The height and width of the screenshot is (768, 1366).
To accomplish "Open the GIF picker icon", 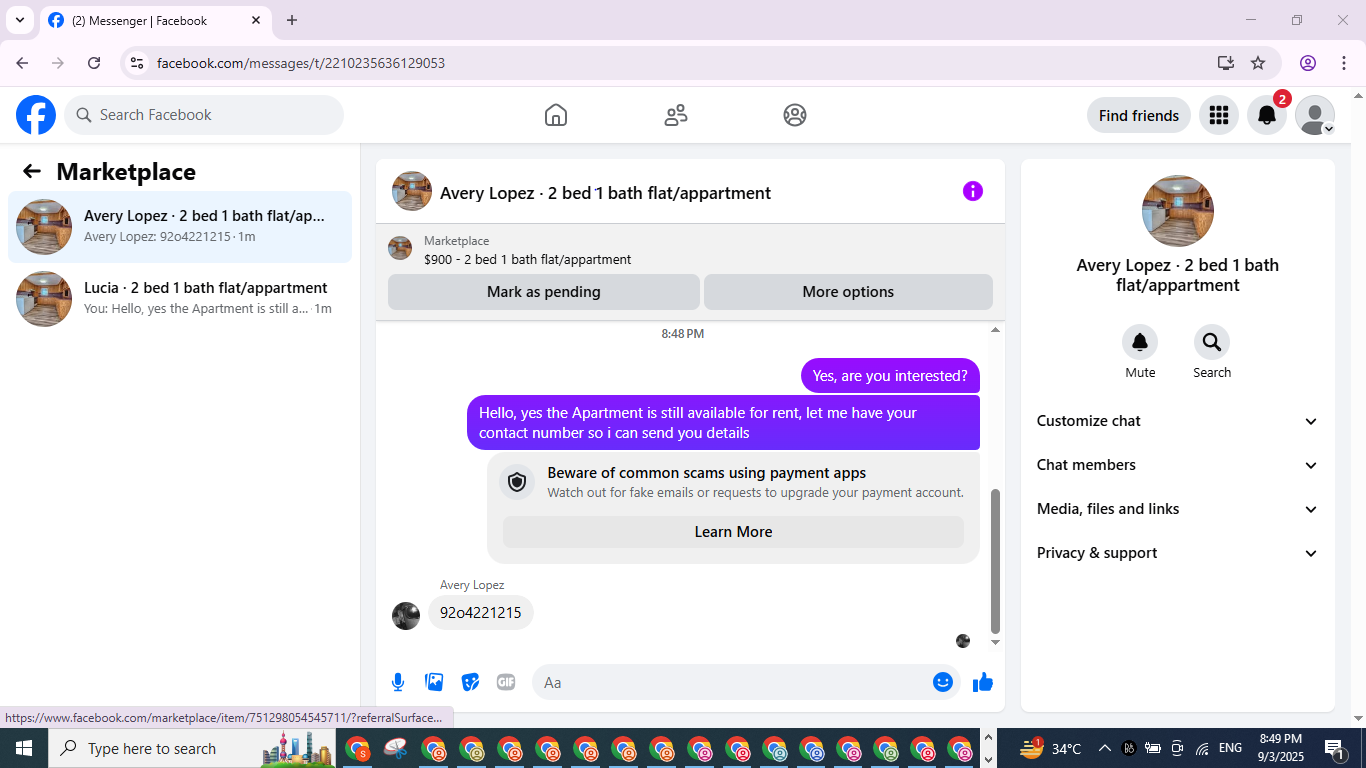I will (506, 682).
